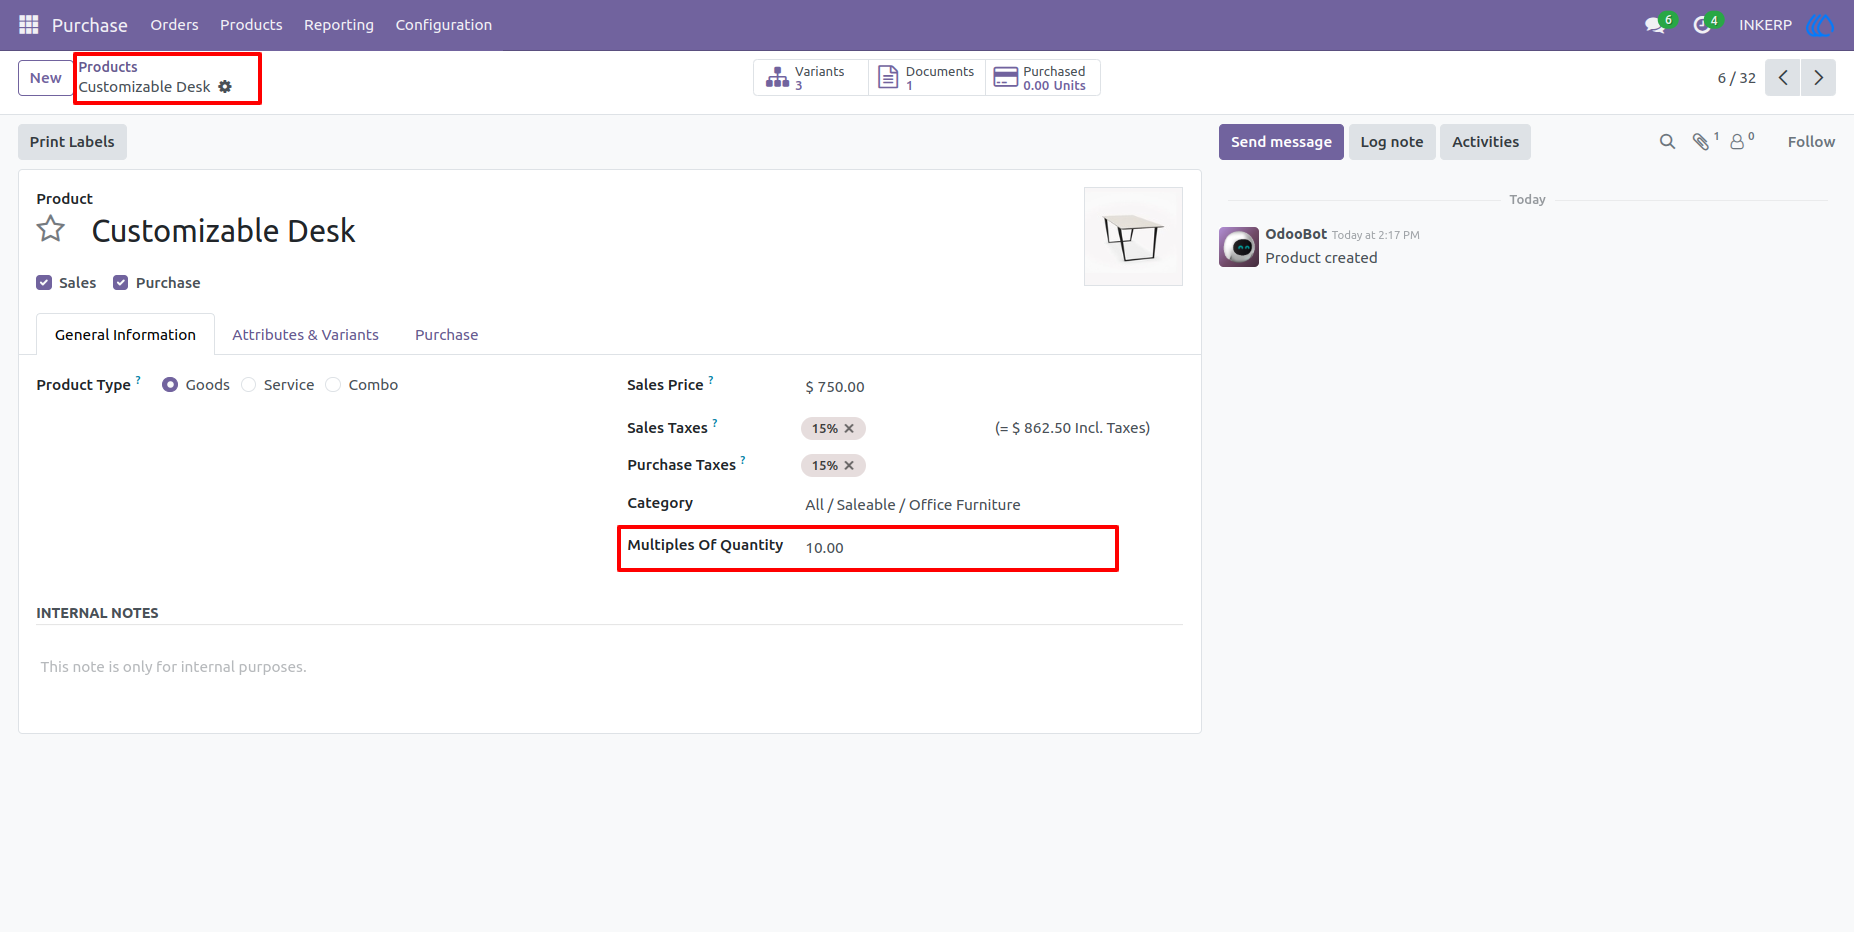Viewport: 1854px width, 932px height.
Task: Open the apps grid menu icon
Action: (x=29, y=24)
